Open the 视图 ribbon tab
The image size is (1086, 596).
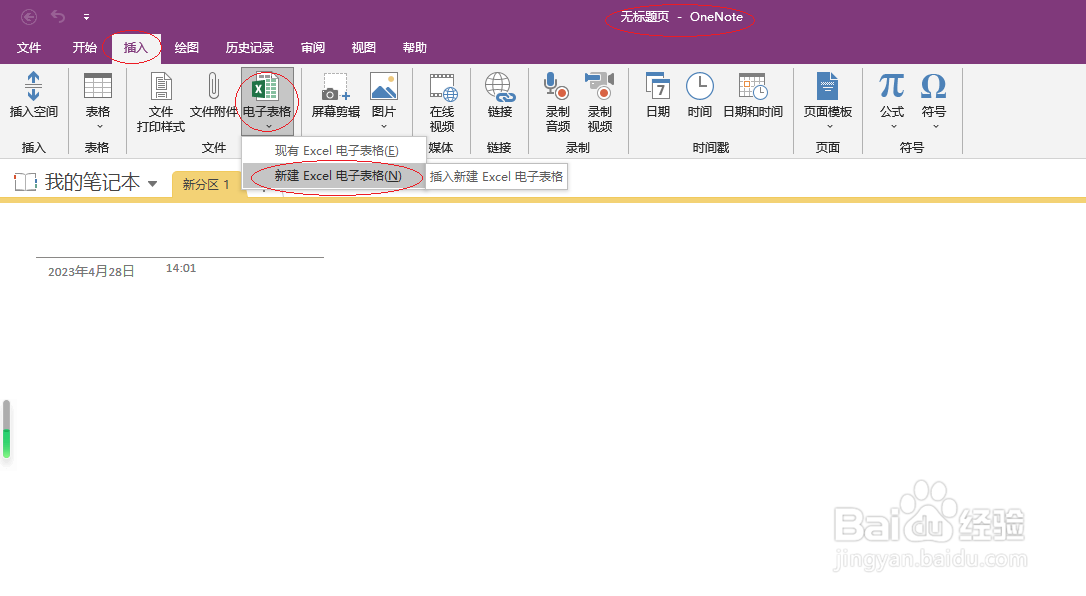364,48
